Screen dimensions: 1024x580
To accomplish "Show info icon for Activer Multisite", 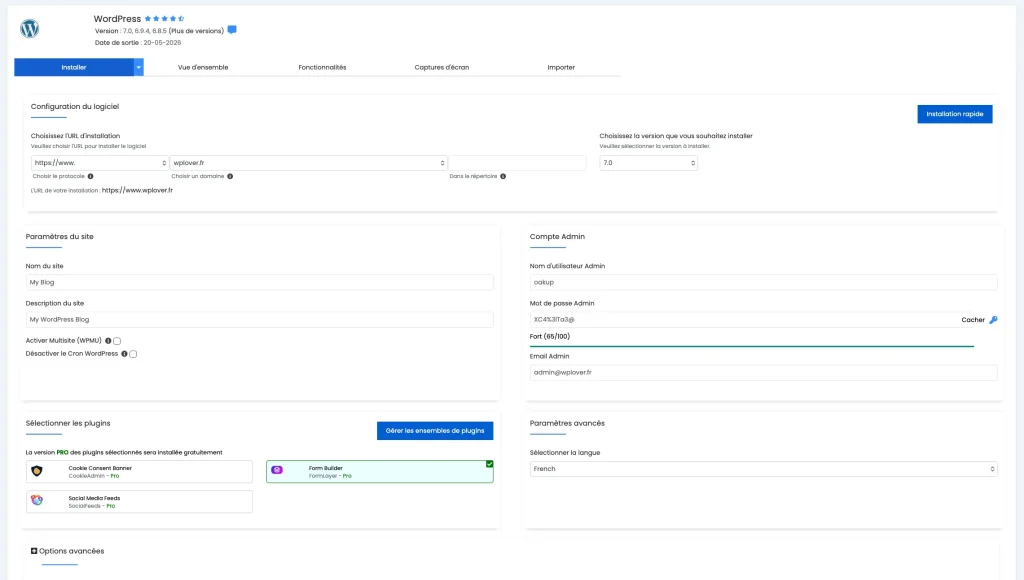I will [108, 340].
